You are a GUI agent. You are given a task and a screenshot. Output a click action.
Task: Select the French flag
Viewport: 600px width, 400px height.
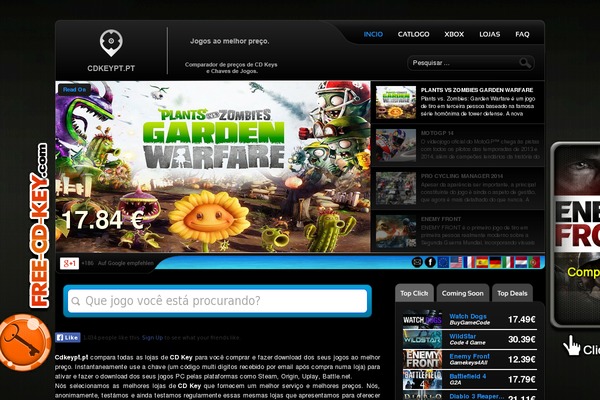[x=469, y=262]
